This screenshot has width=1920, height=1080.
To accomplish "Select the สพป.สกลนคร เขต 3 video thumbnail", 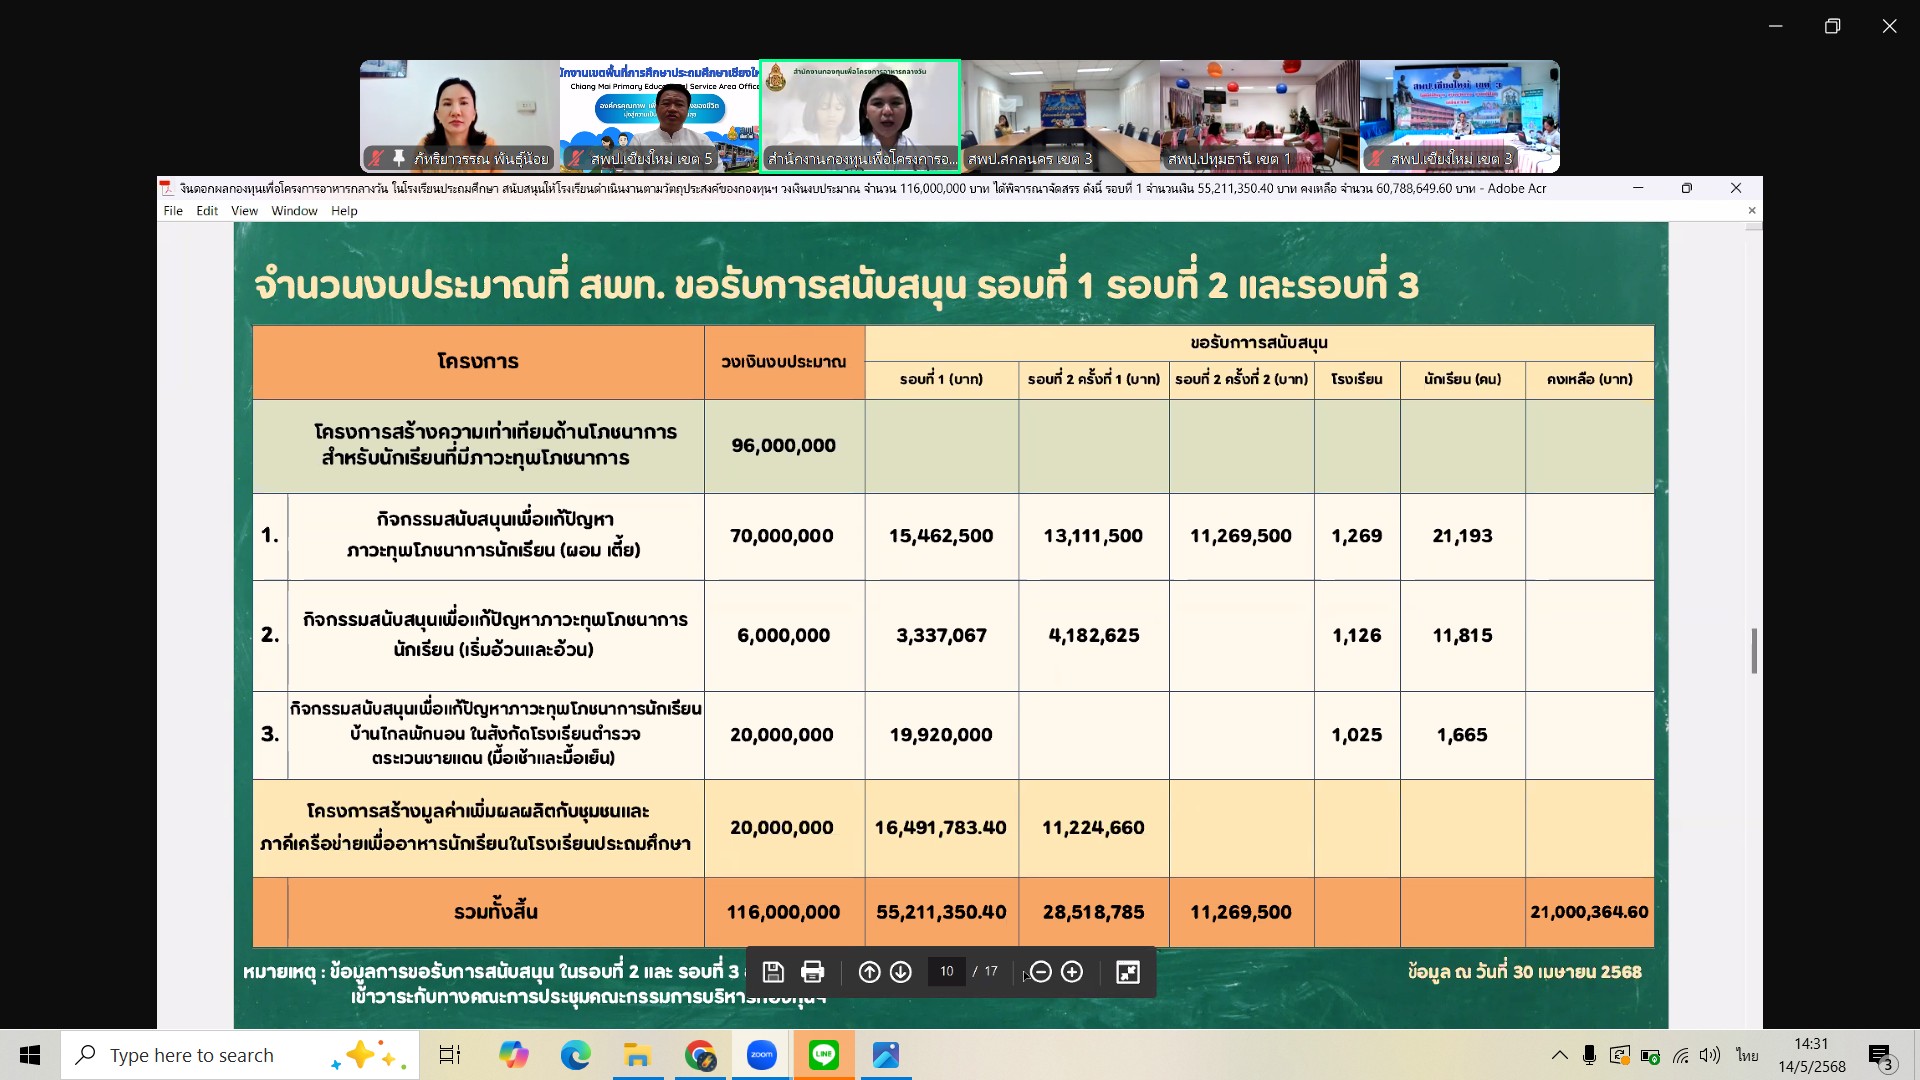I will coord(1060,116).
